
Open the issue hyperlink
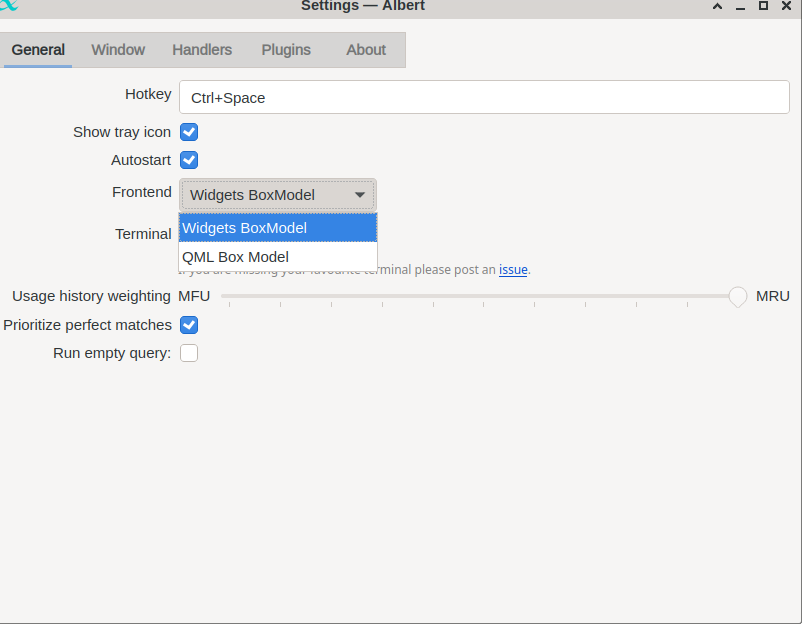point(513,269)
